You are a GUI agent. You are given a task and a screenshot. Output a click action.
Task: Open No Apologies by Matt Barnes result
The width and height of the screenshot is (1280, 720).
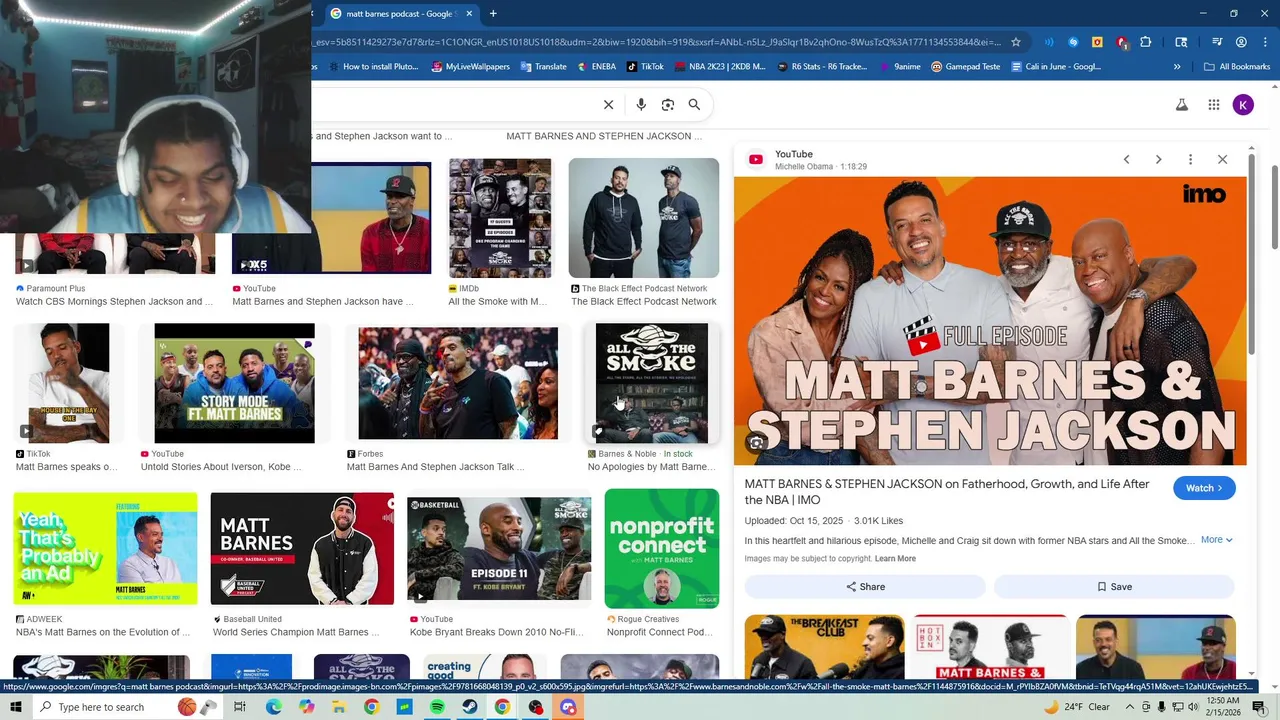pyautogui.click(x=651, y=467)
